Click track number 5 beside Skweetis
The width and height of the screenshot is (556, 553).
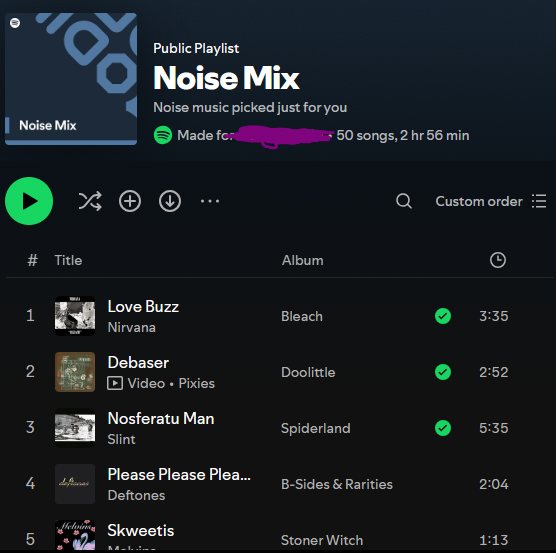click(30, 540)
